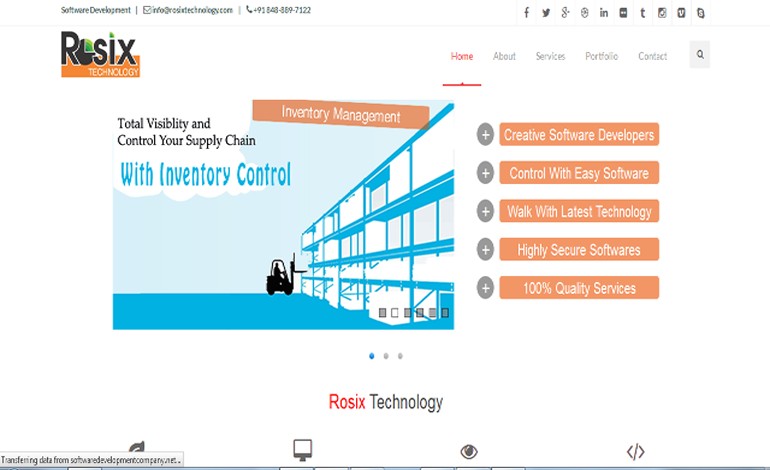This screenshot has width=770, height=470.
Task: Expand plus beside Control With Easy Software
Action: click(485, 173)
